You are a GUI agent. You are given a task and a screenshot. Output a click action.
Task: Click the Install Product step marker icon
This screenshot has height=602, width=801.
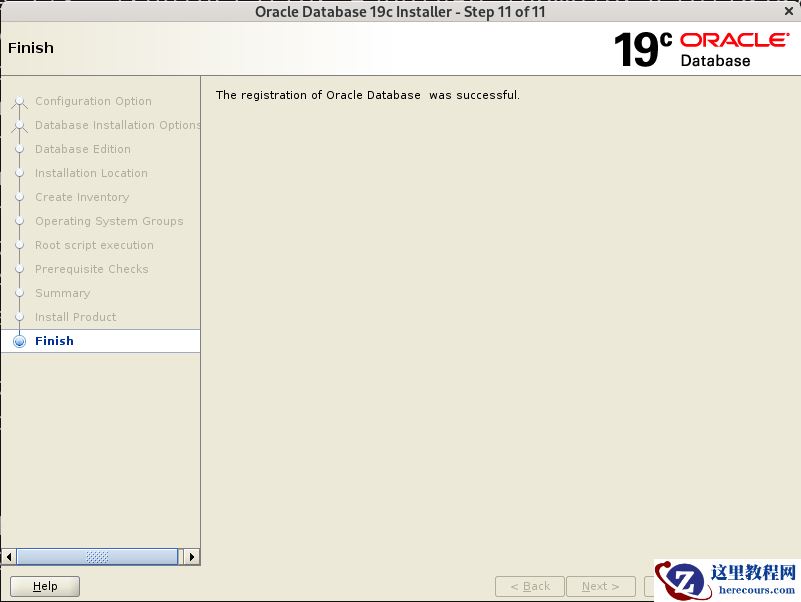[x=19, y=317]
